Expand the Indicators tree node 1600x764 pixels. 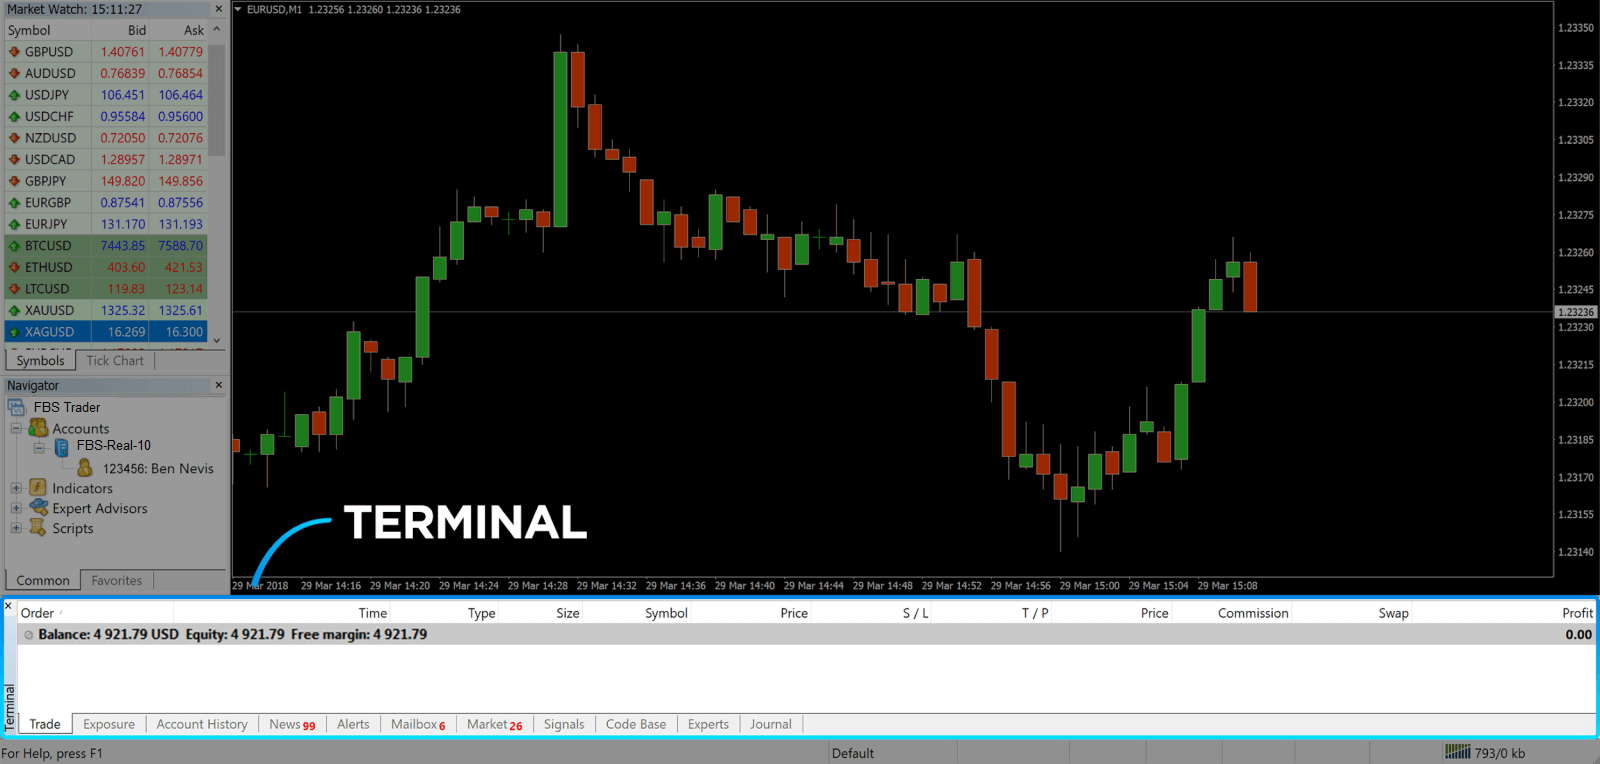[16, 488]
